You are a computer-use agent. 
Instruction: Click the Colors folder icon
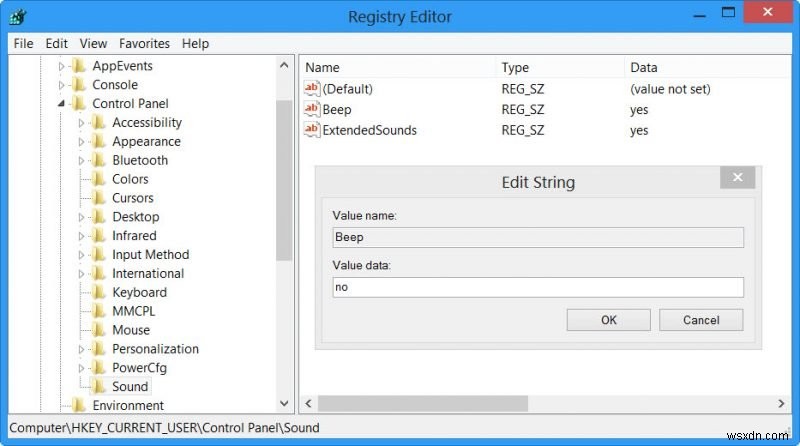pos(99,179)
